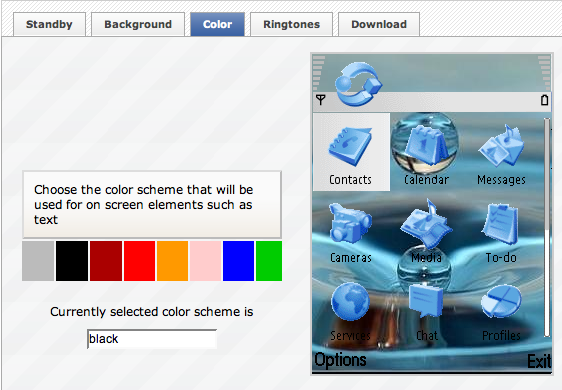Pick the gray color swatch

pyautogui.click(x=38, y=261)
